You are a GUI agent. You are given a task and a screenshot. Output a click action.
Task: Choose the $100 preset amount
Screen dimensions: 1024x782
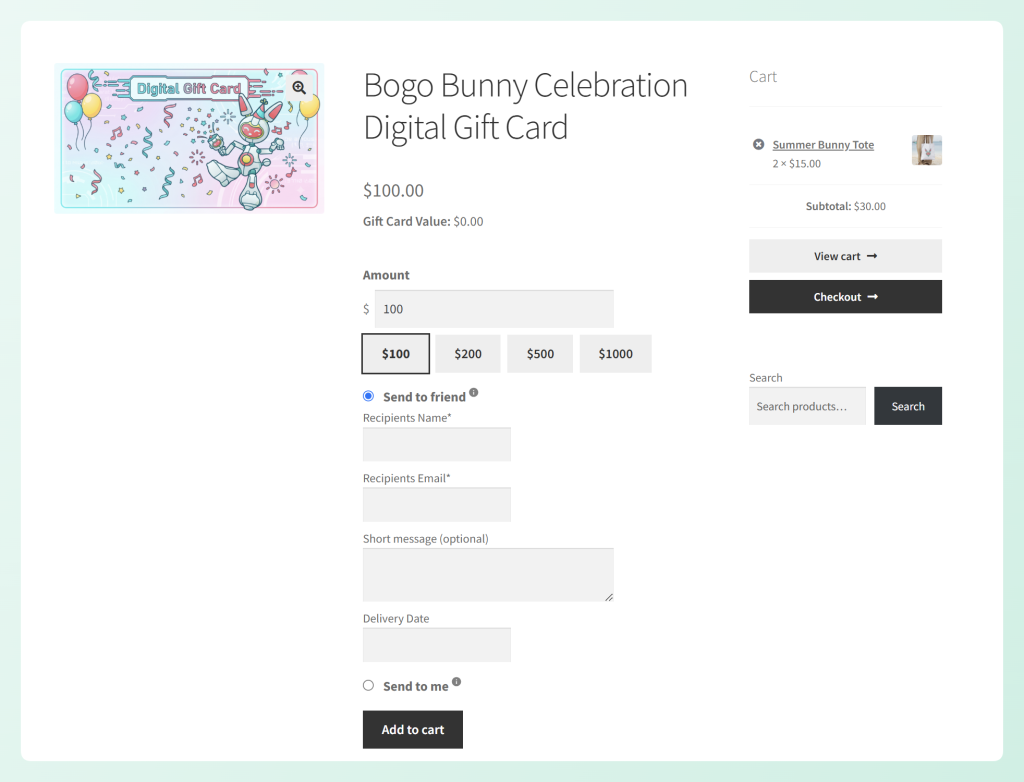396,353
